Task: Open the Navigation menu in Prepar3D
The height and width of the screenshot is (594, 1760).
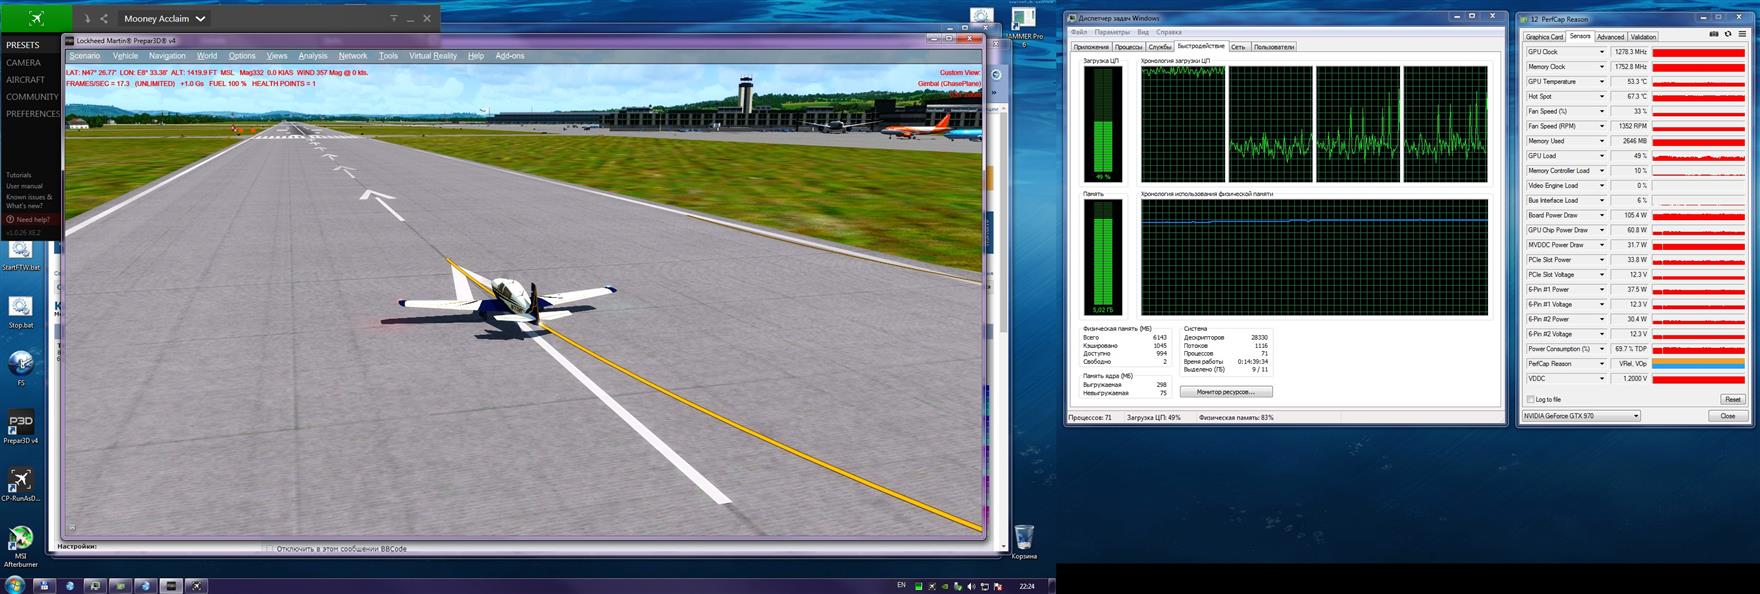Action: (167, 56)
